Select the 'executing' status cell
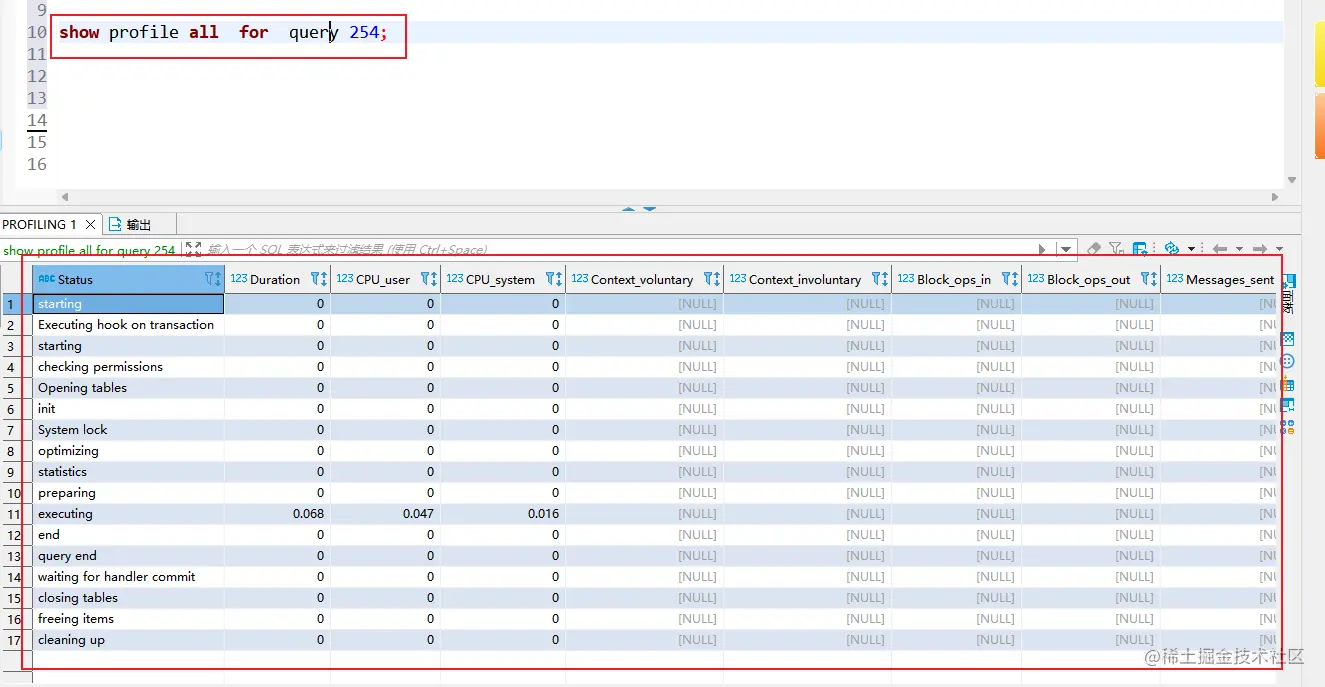Screen dimensions: 1325x687 click(x=128, y=514)
